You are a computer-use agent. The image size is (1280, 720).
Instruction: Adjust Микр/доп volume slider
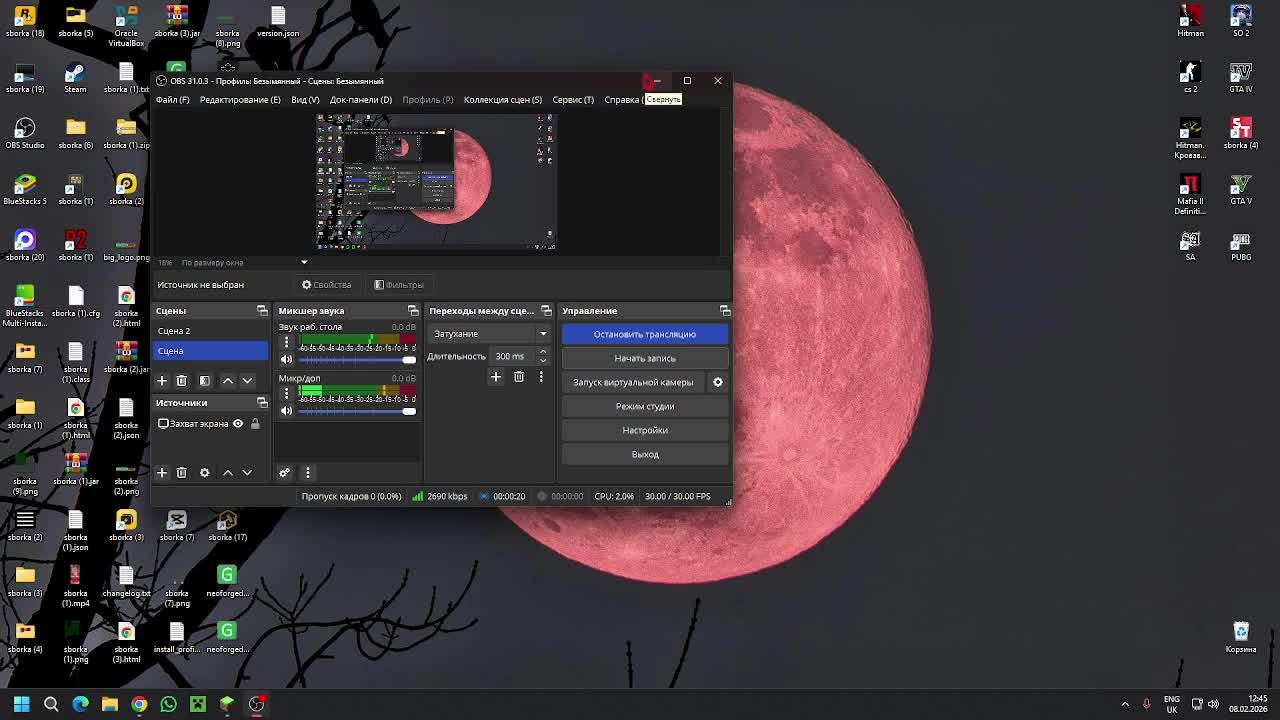[x=357, y=411]
